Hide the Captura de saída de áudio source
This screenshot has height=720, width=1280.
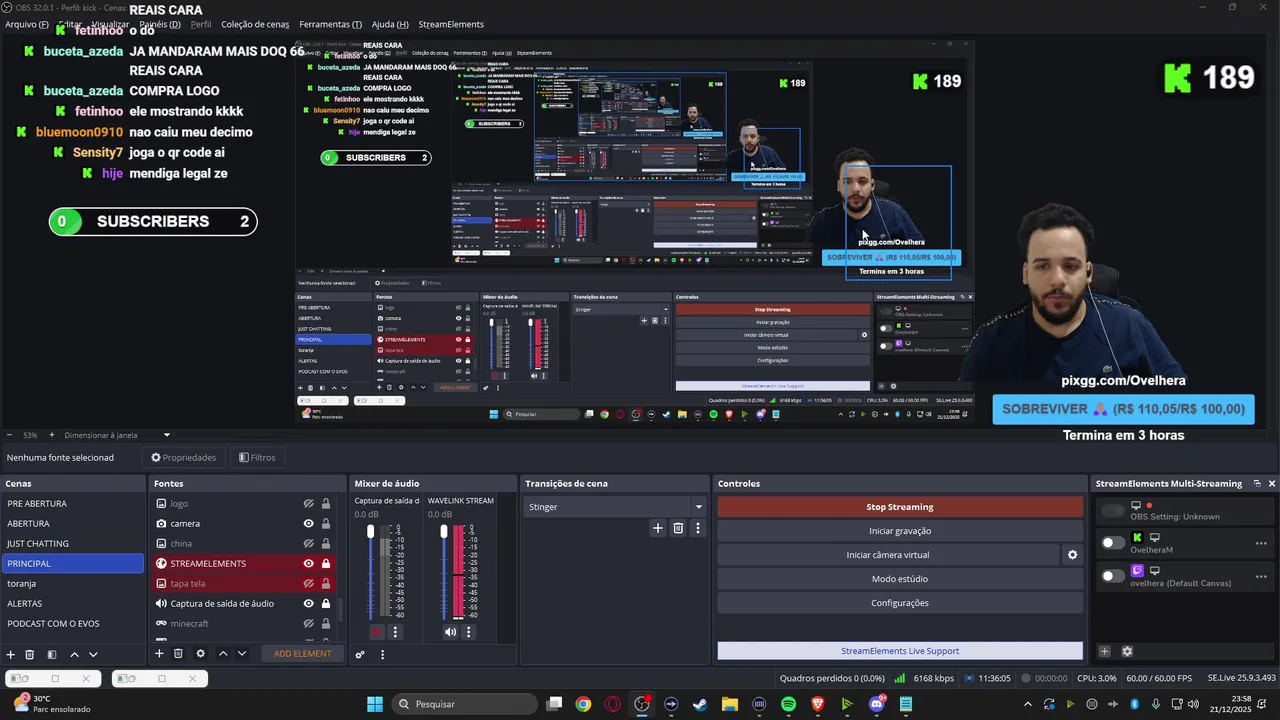[x=309, y=604]
